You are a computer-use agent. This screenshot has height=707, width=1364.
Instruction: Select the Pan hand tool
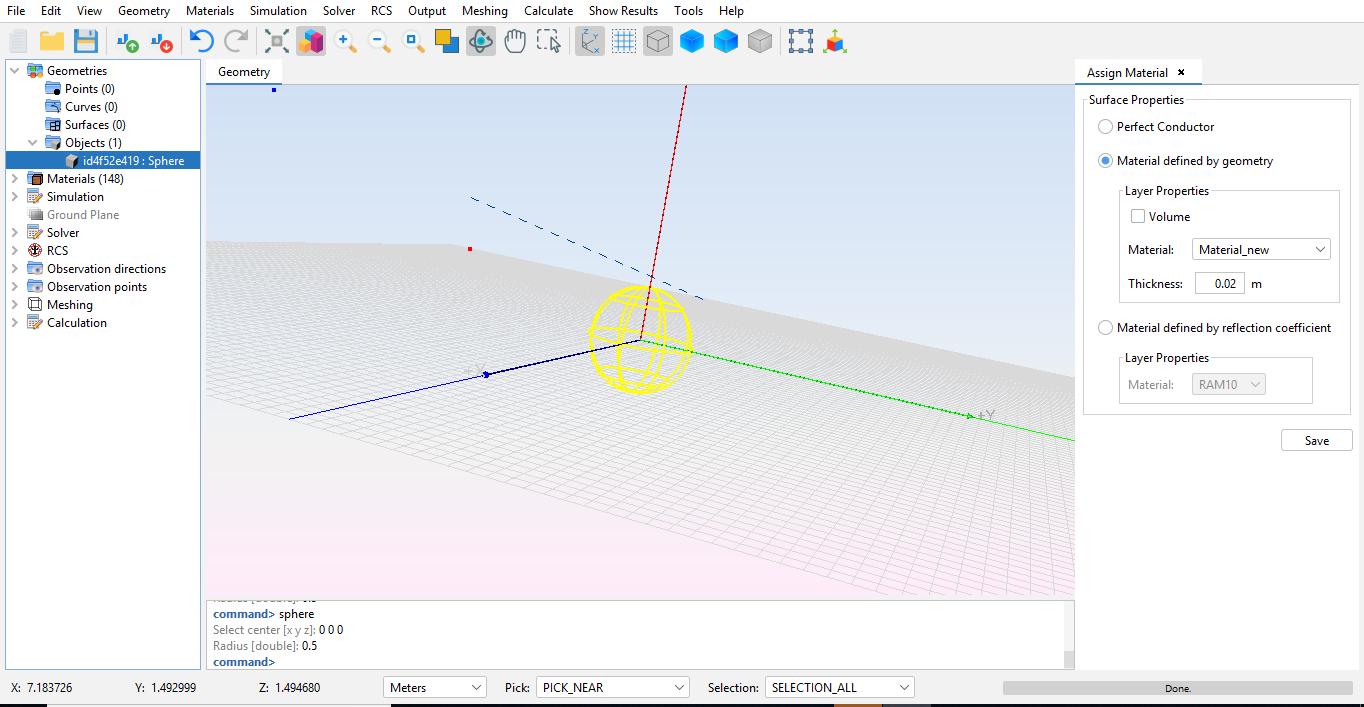coord(515,41)
